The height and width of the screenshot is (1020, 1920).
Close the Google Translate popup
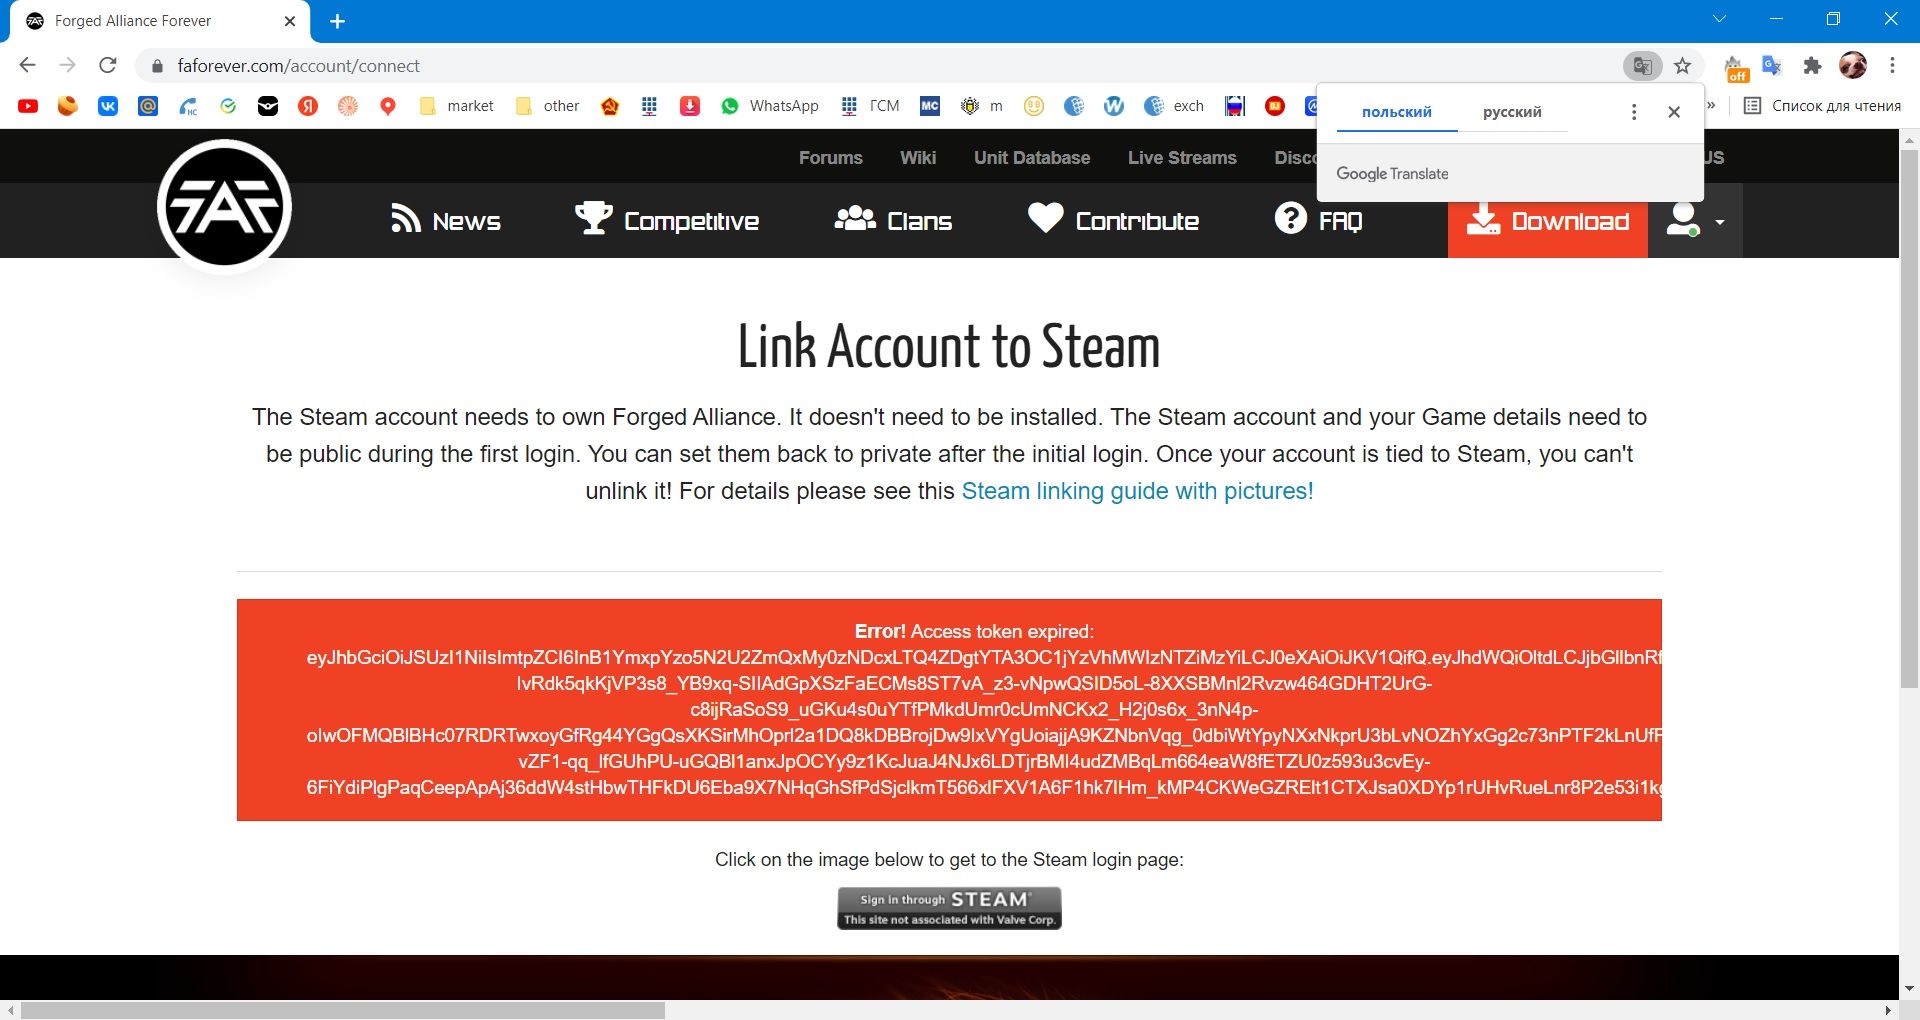[1674, 112]
